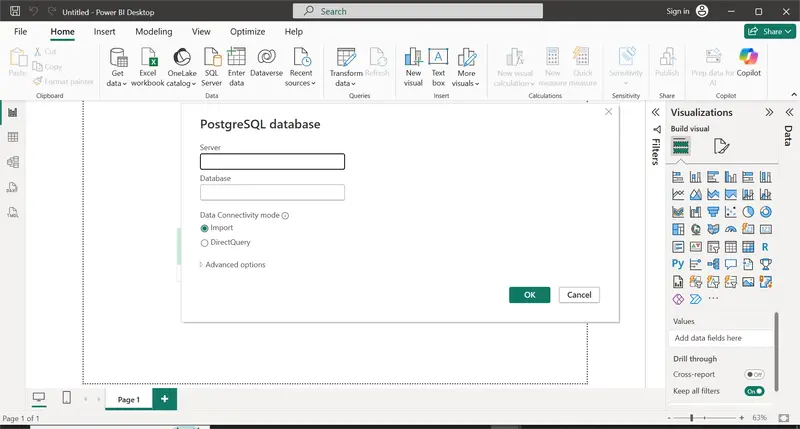Click the zoom slider handle
The width and height of the screenshot is (800, 429).
point(692,418)
